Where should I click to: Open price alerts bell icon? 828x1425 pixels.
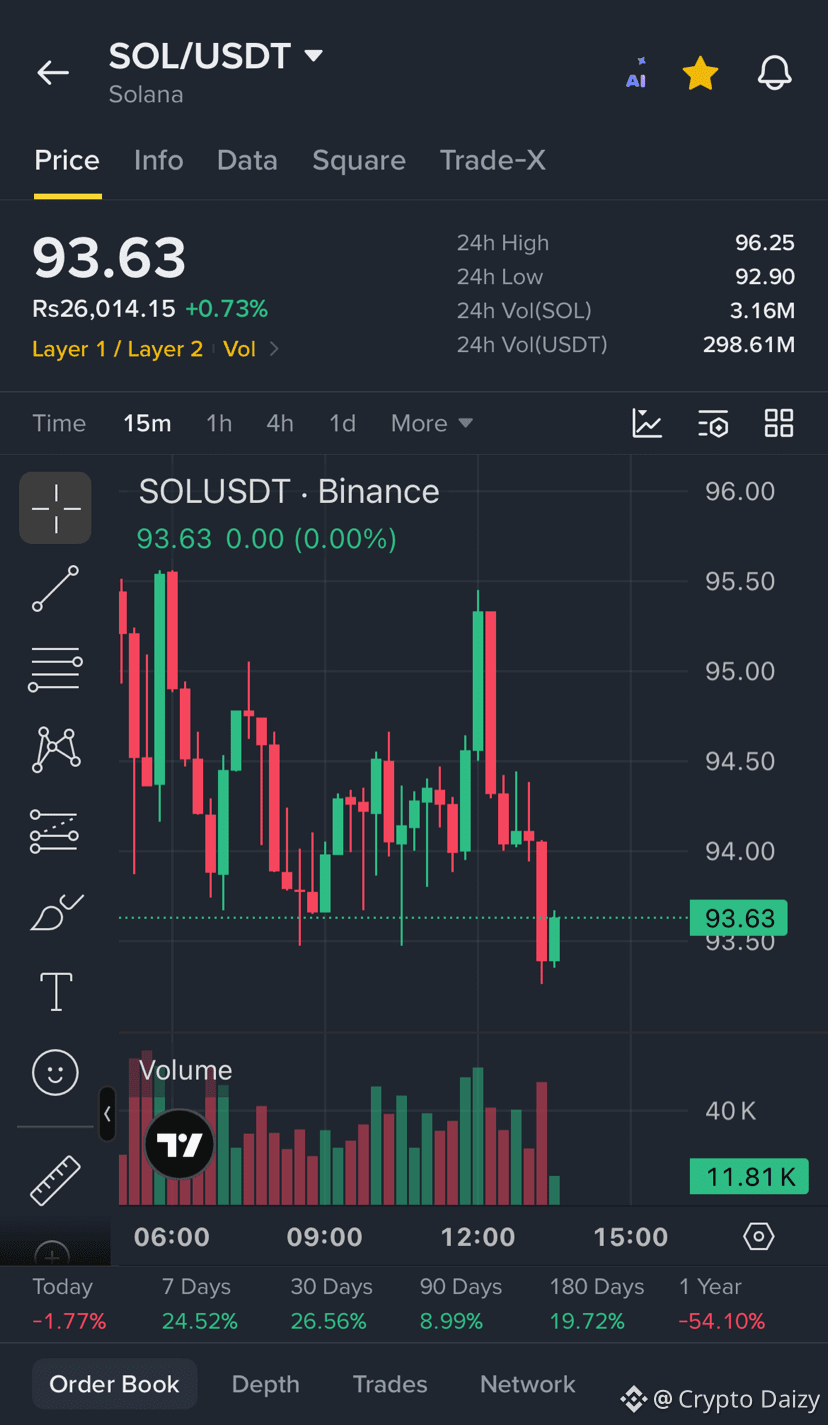click(775, 73)
